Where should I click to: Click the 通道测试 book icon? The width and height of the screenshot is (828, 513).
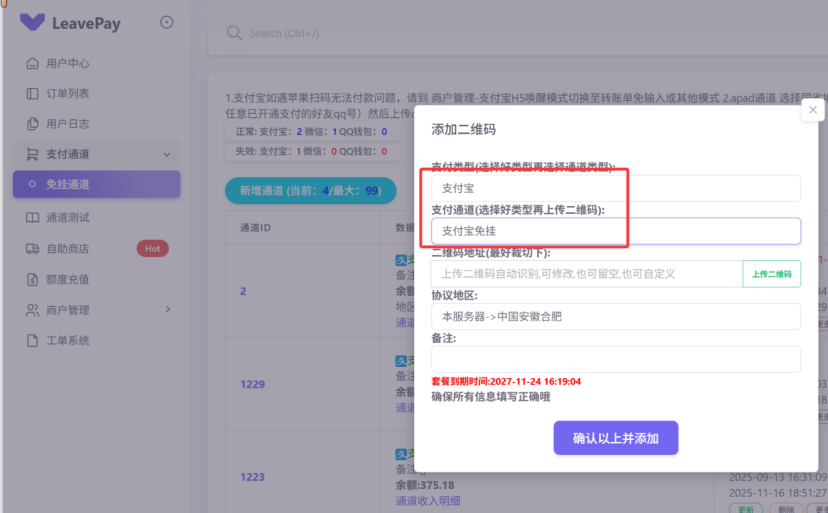33,217
